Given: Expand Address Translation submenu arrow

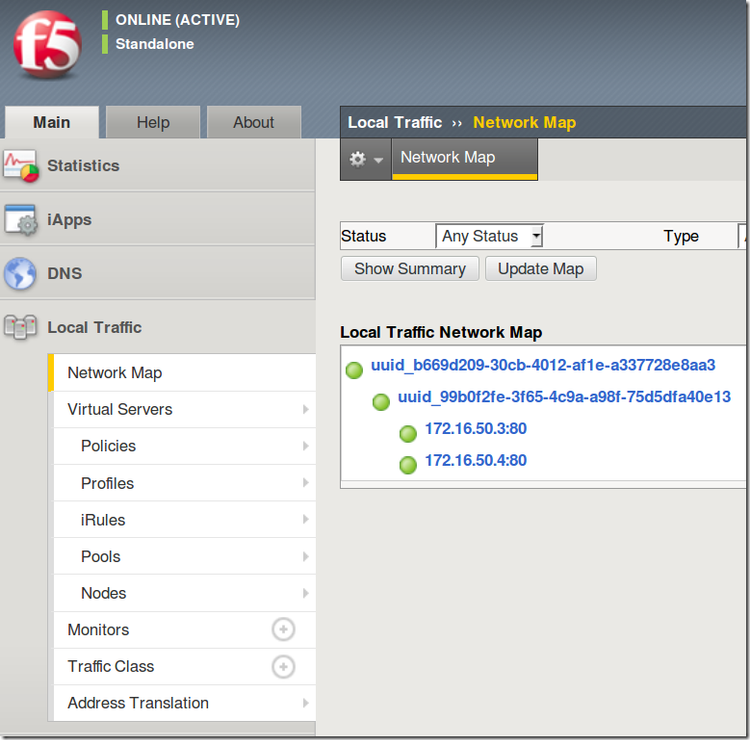Looking at the screenshot, I should (x=306, y=703).
